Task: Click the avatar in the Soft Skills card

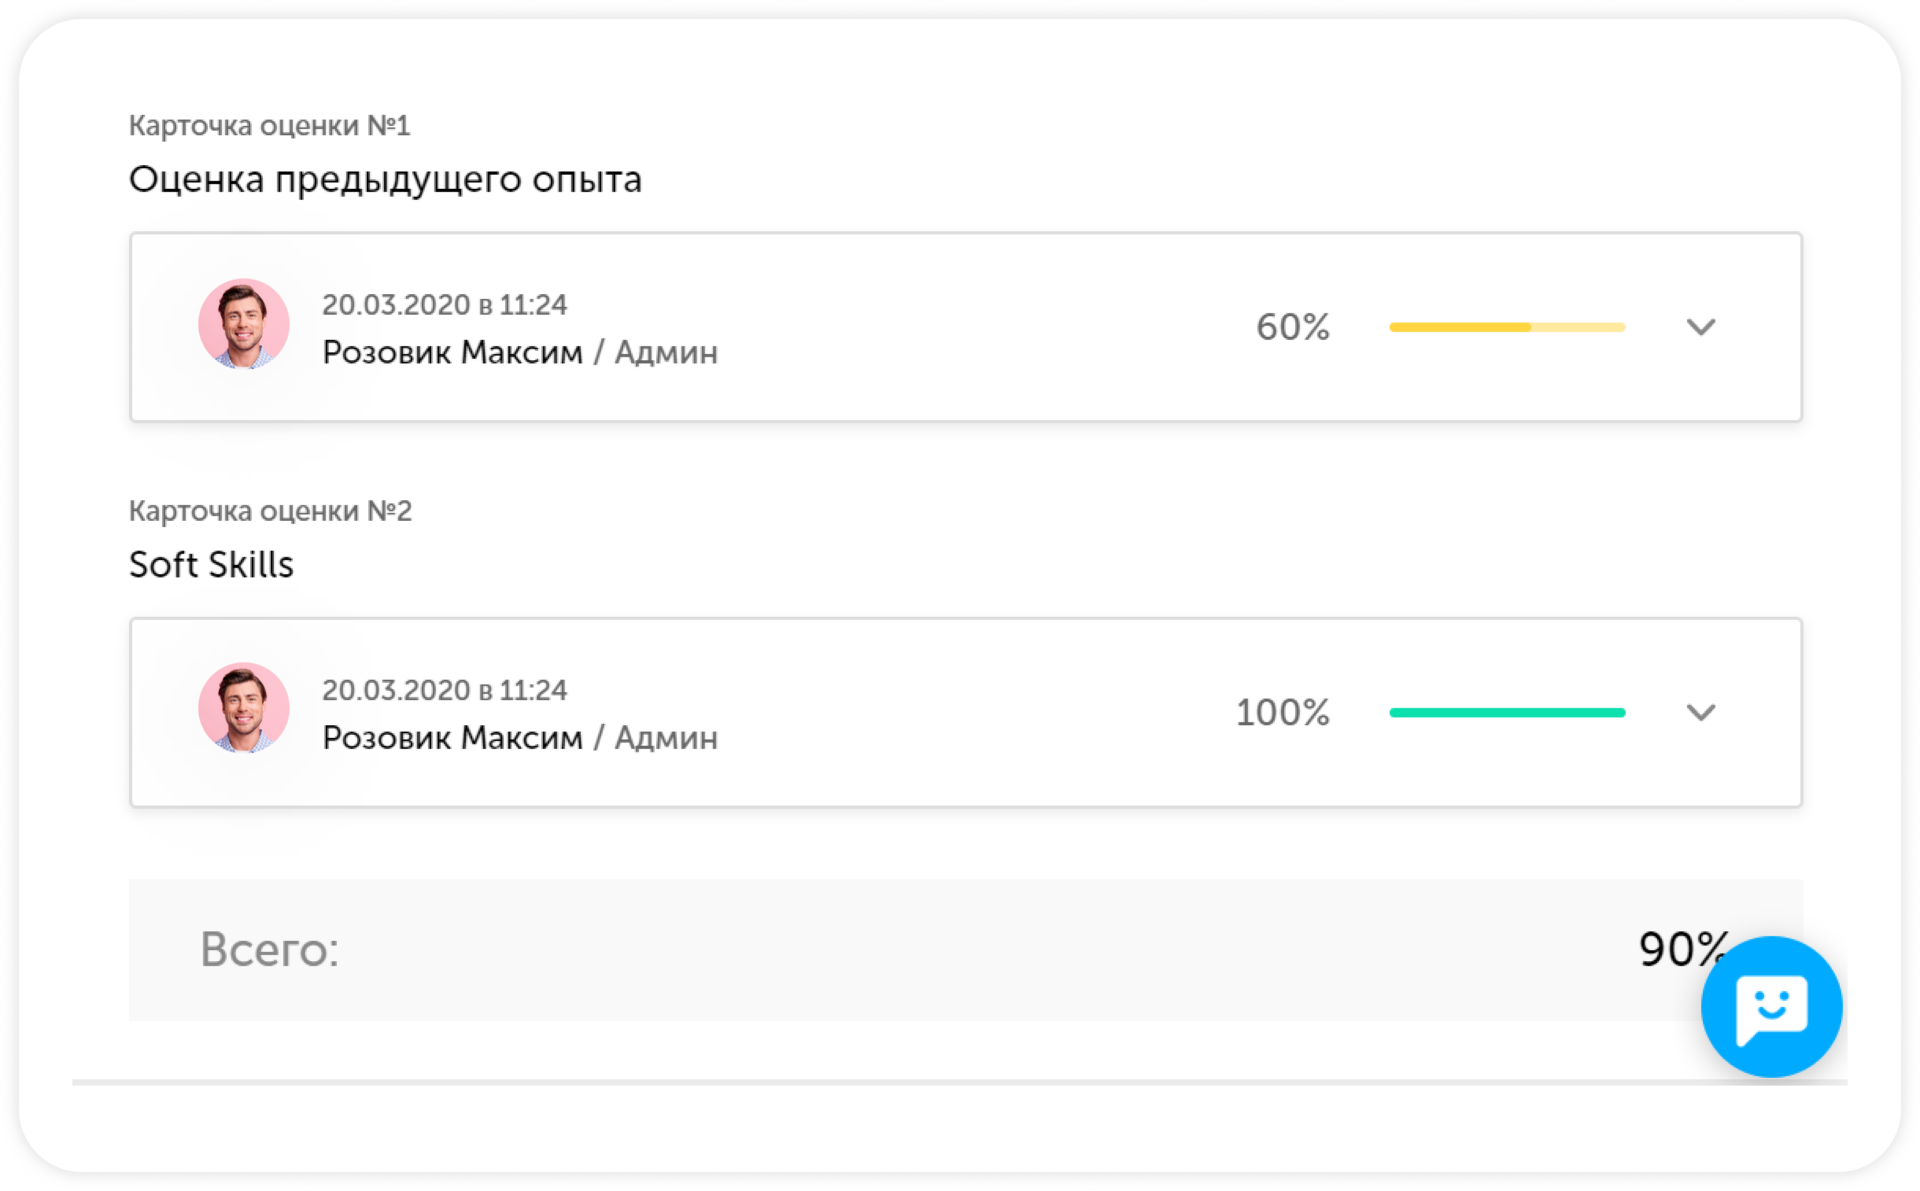Action: tap(243, 708)
